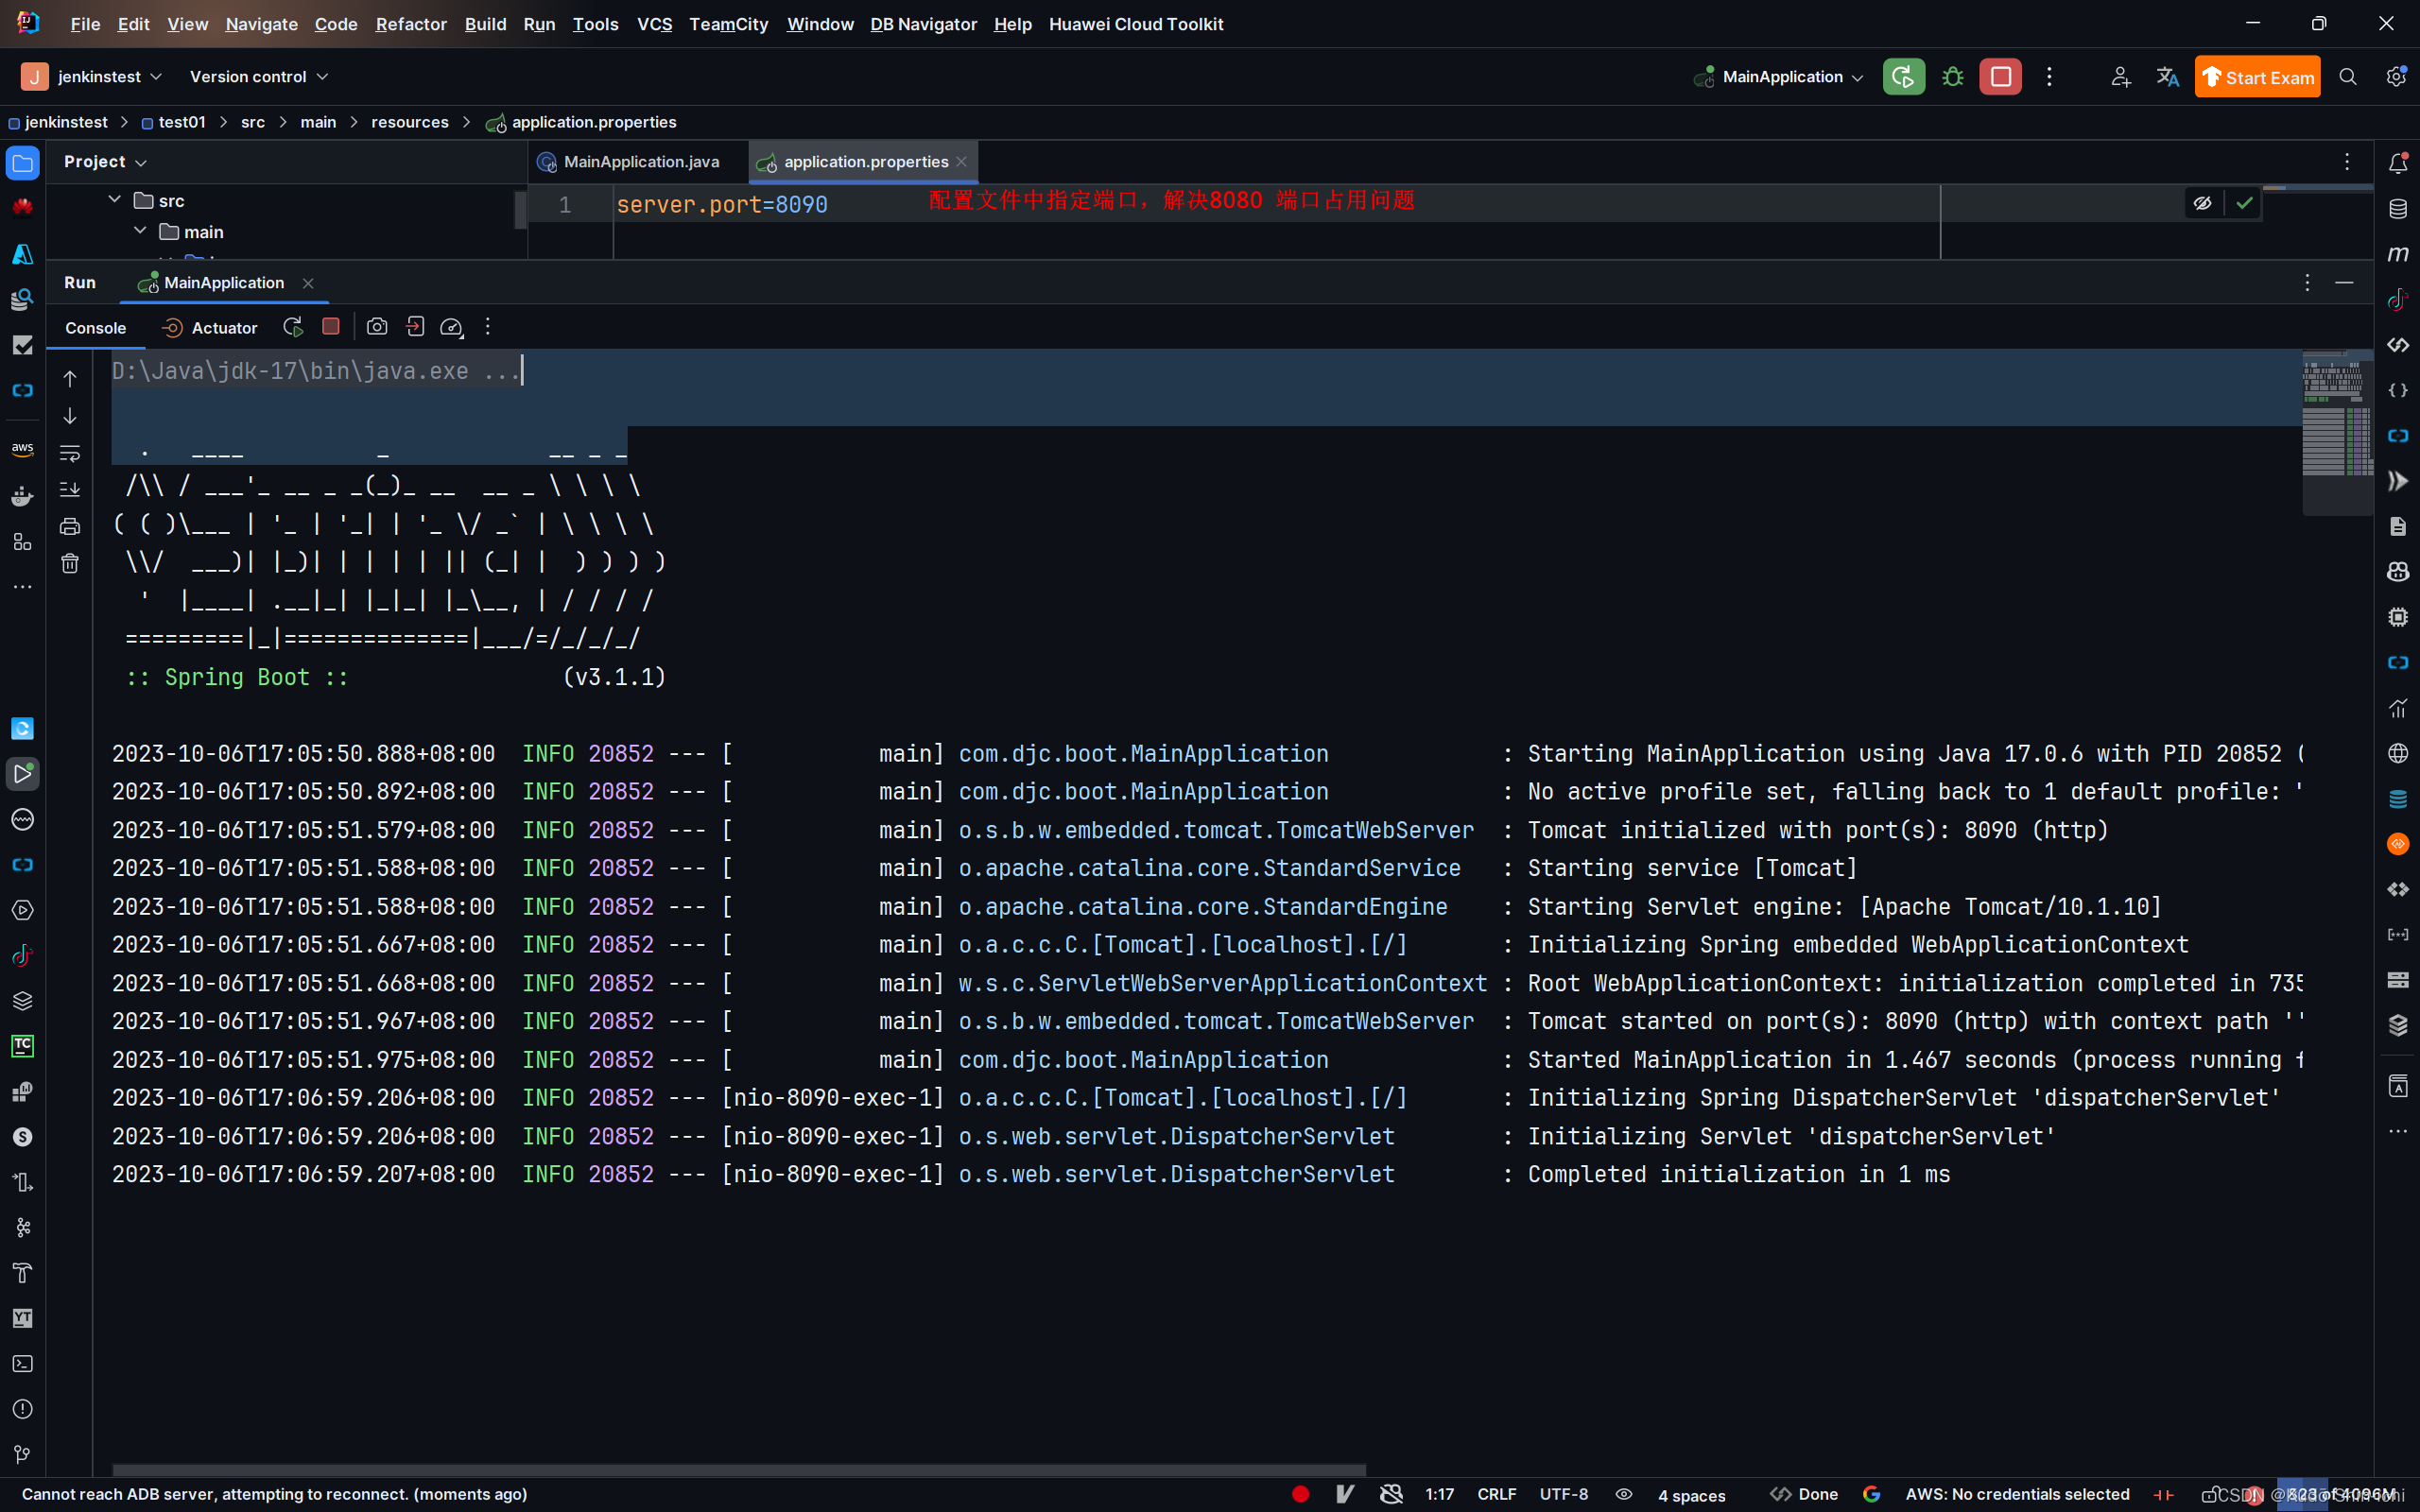
Task: Open Run panel options three-dot menu
Action: click(2307, 283)
